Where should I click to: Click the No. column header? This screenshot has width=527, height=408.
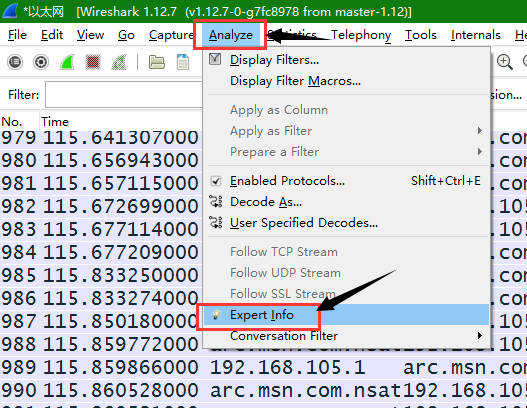coord(12,121)
